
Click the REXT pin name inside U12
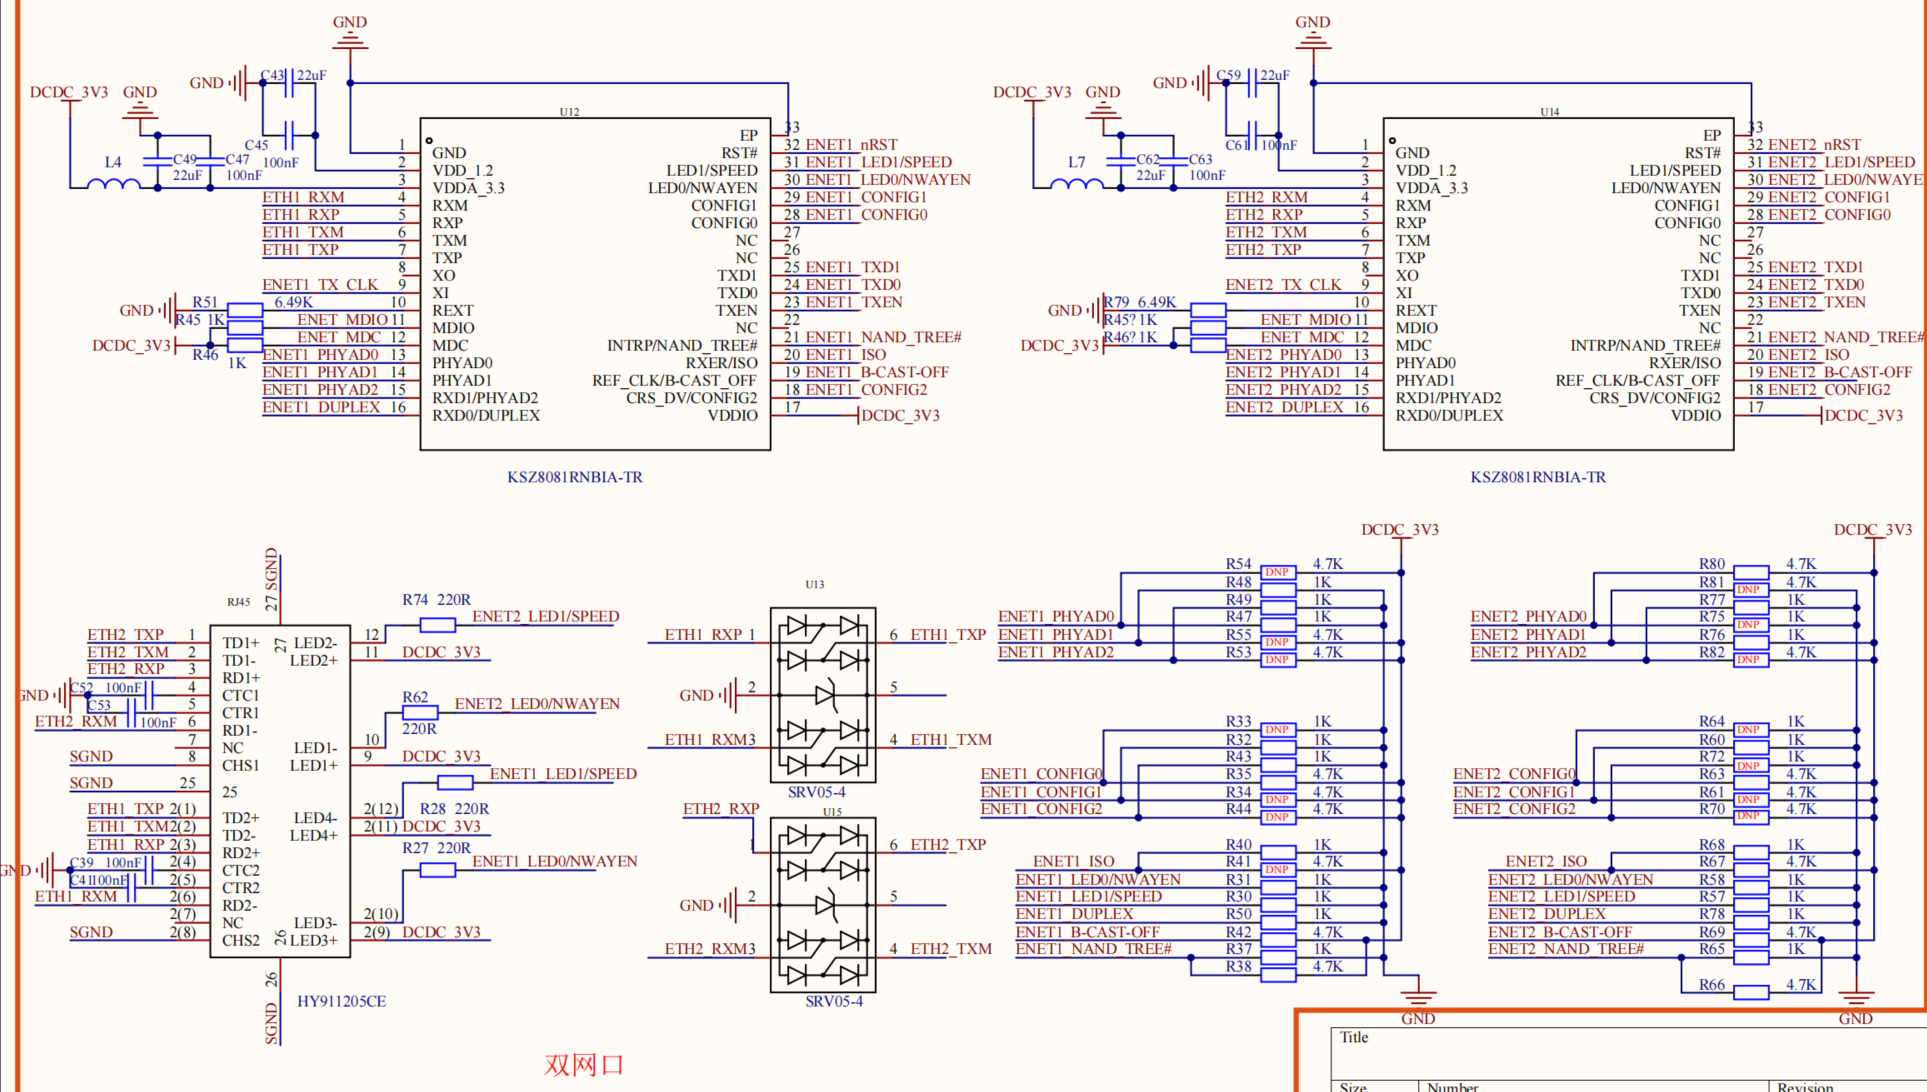pos(453,311)
